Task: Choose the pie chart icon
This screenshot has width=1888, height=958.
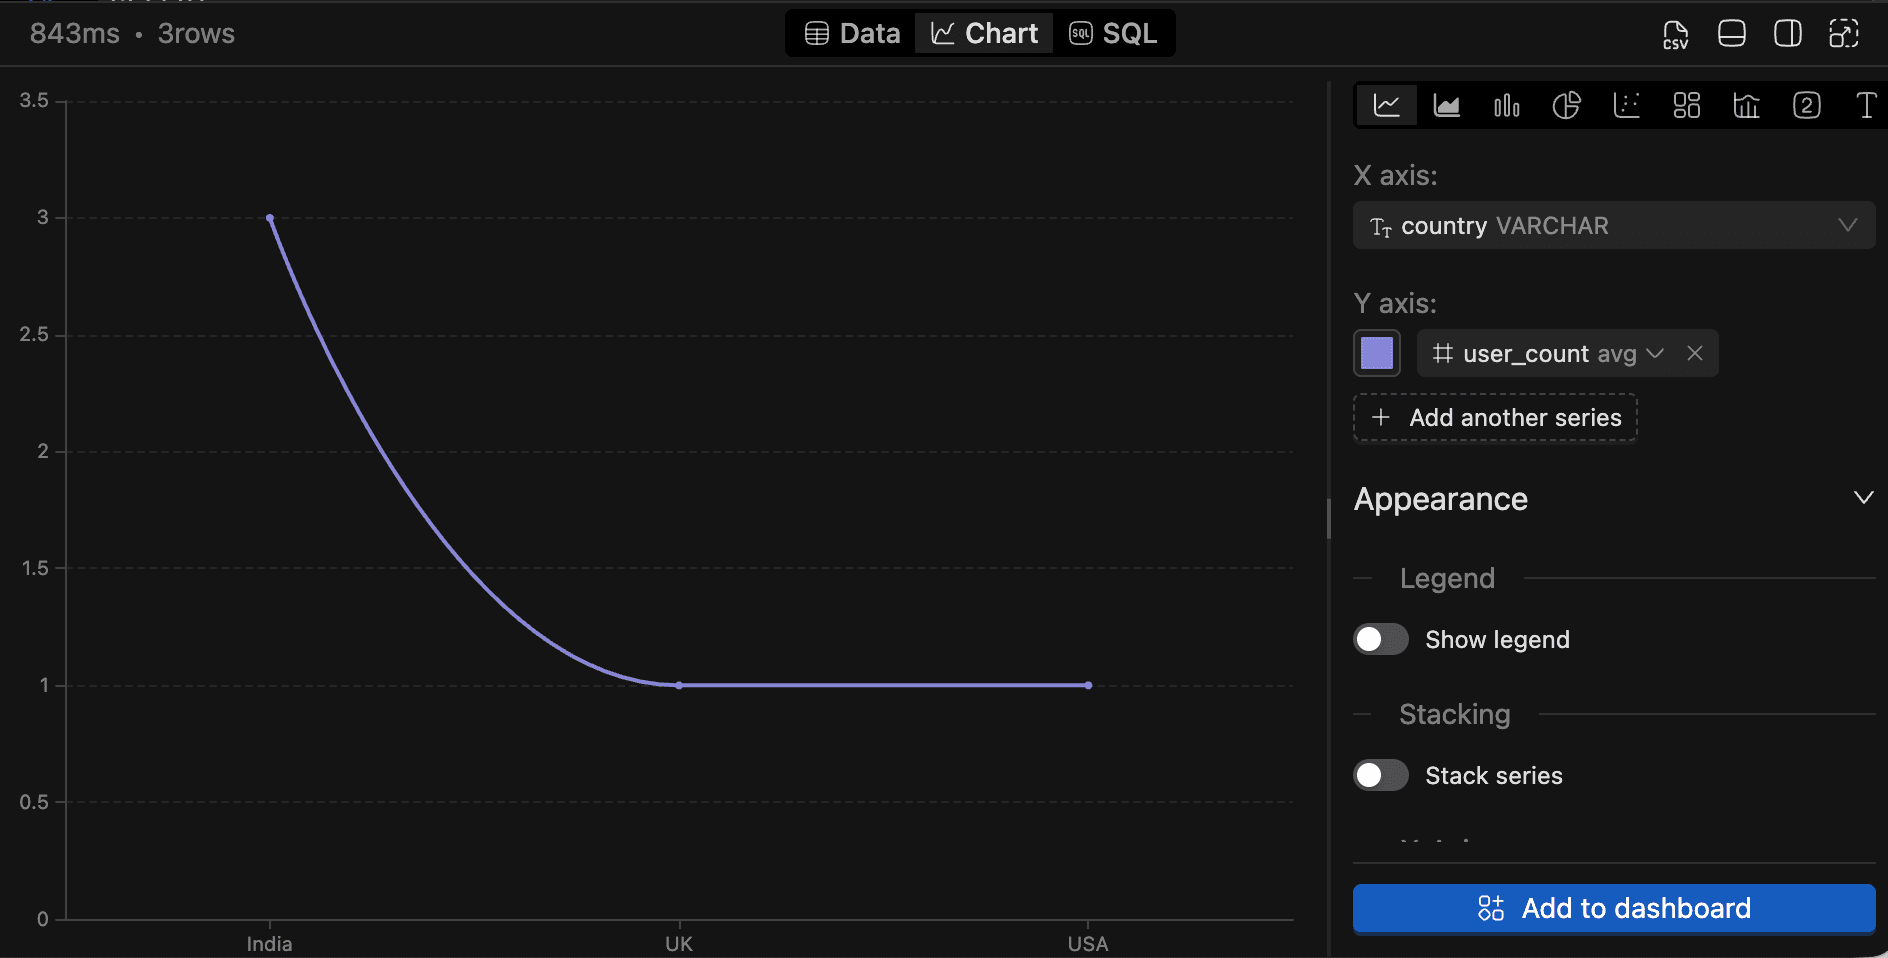Action: 1566,105
